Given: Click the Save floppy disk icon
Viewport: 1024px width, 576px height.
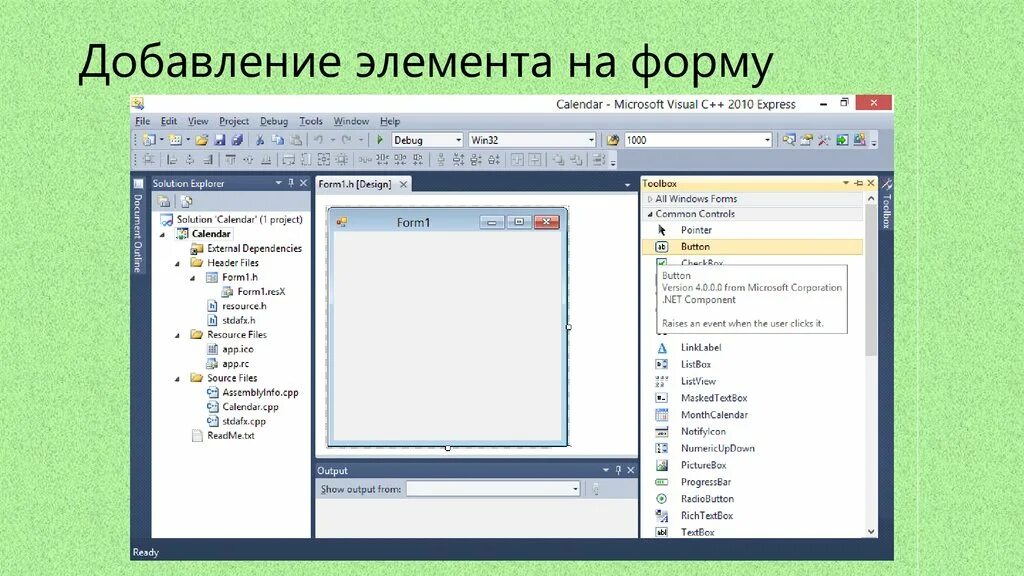Looking at the screenshot, I should tap(219, 140).
